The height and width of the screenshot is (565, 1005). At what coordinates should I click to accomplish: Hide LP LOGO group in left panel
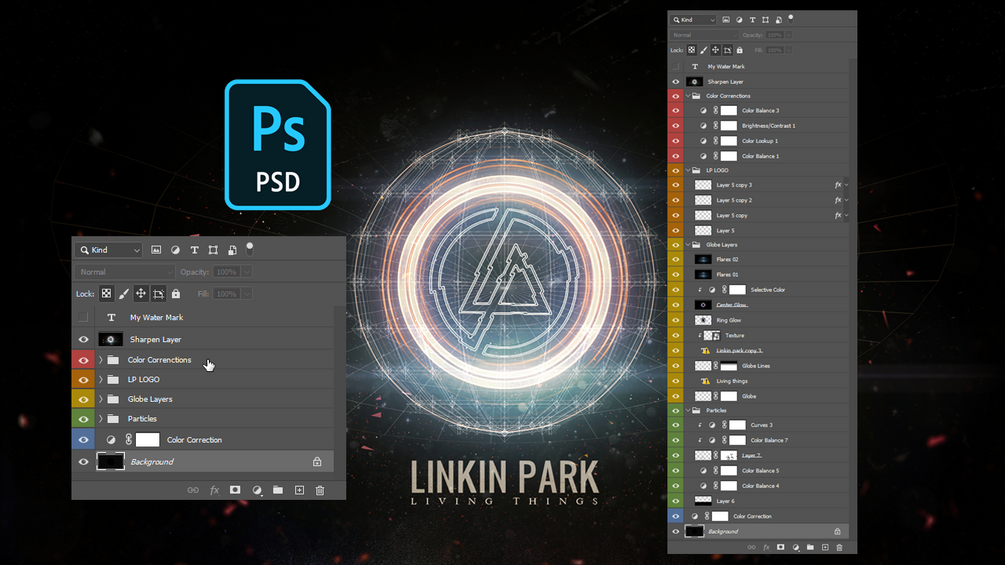click(x=83, y=379)
